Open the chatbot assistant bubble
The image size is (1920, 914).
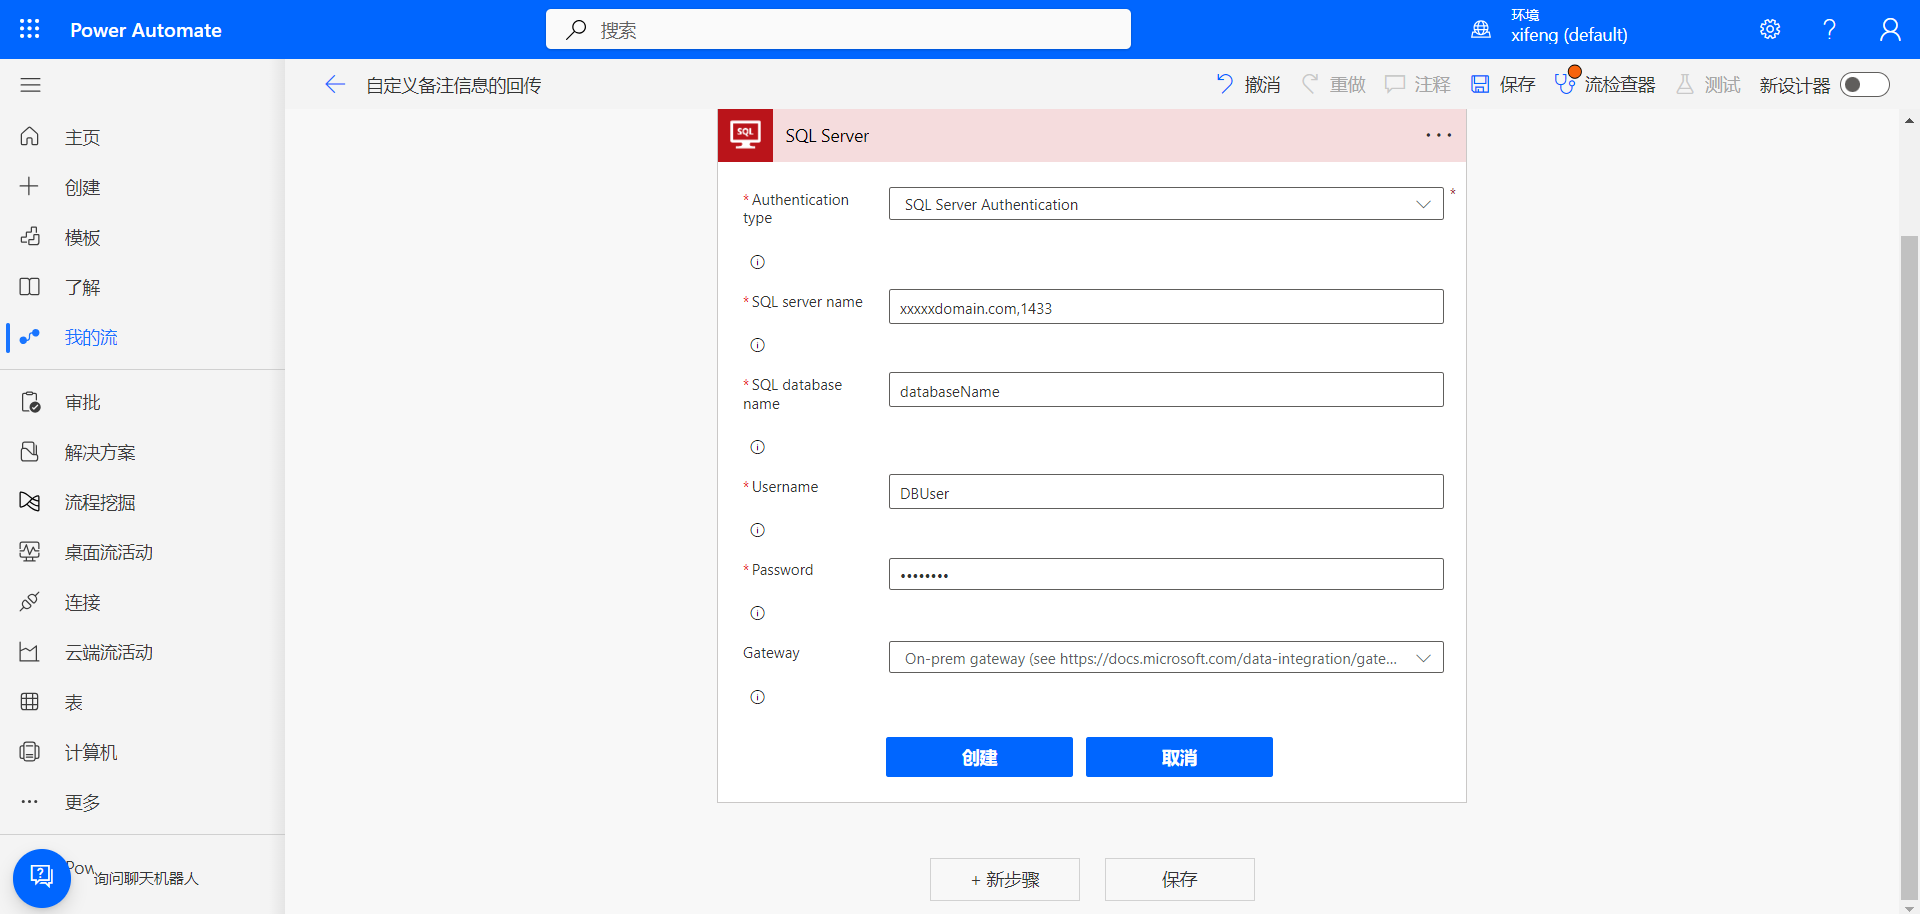tap(42, 878)
